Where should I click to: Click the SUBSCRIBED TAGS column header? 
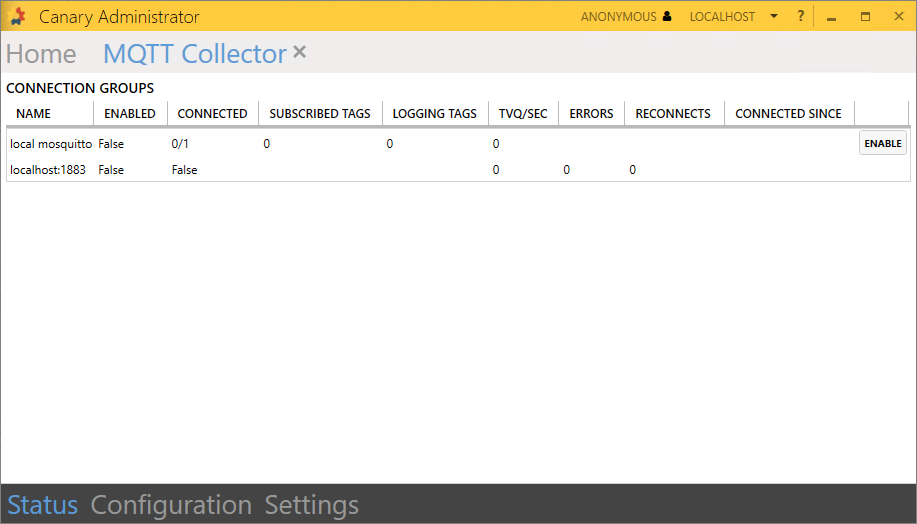click(x=320, y=114)
